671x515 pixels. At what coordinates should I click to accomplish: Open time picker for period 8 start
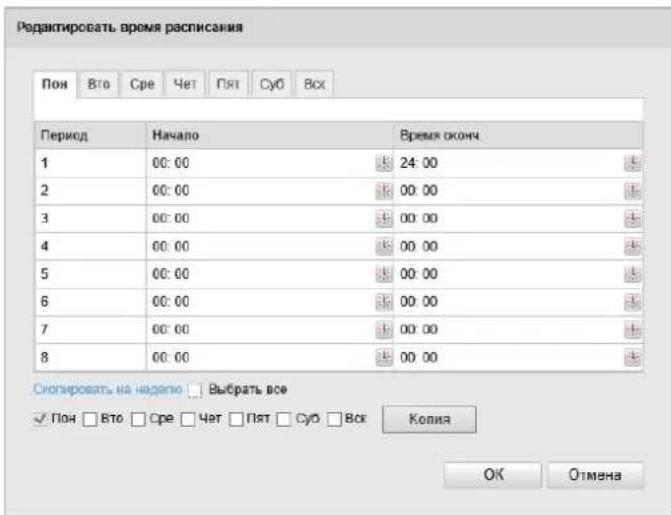pos(384,357)
